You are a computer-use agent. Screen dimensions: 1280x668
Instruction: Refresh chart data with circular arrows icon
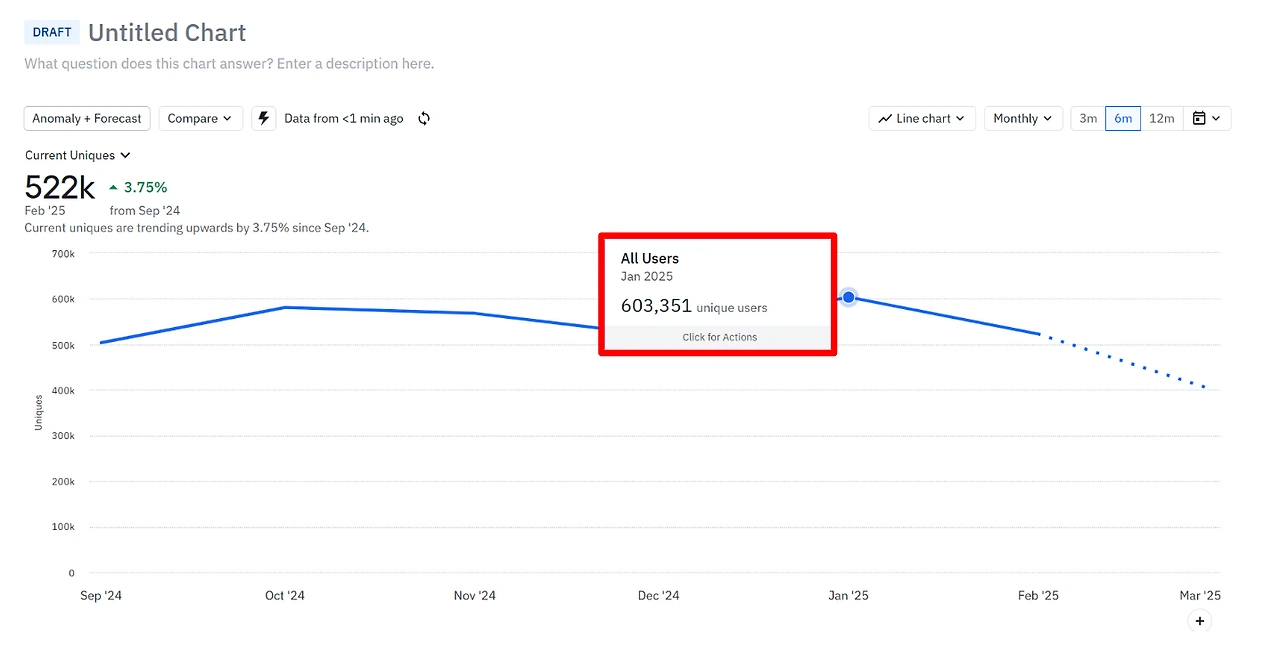point(424,118)
